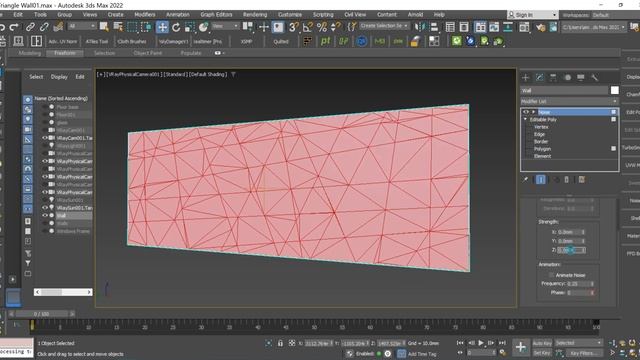Open the Display panel icon
The width and height of the screenshot is (640, 360).
coord(580,77)
